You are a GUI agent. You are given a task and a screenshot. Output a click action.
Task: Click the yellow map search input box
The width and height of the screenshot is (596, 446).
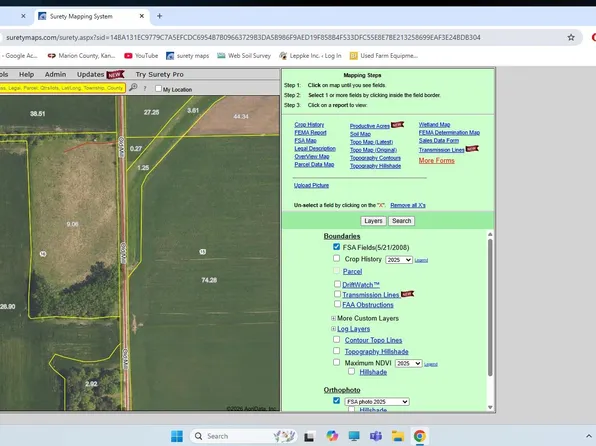(62, 88)
